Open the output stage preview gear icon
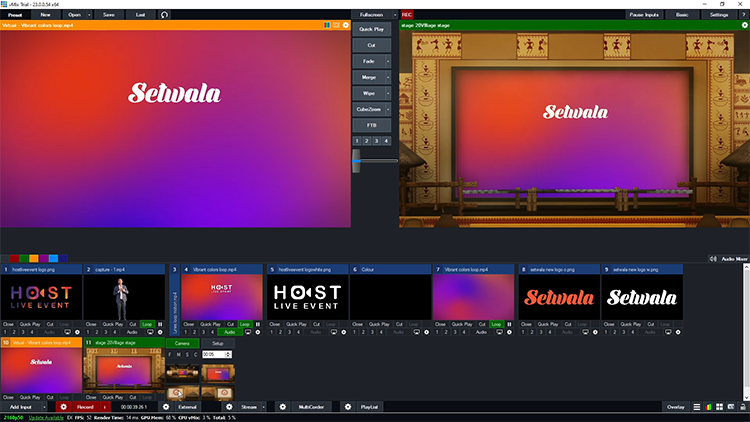Image resolution: width=750 pixels, height=422 pixels. [742, 25]
